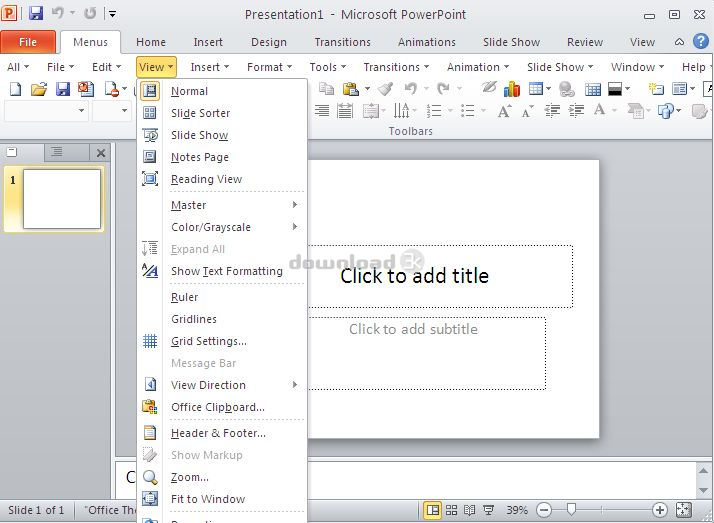Expand the All dropdown menu

[18, 67]
